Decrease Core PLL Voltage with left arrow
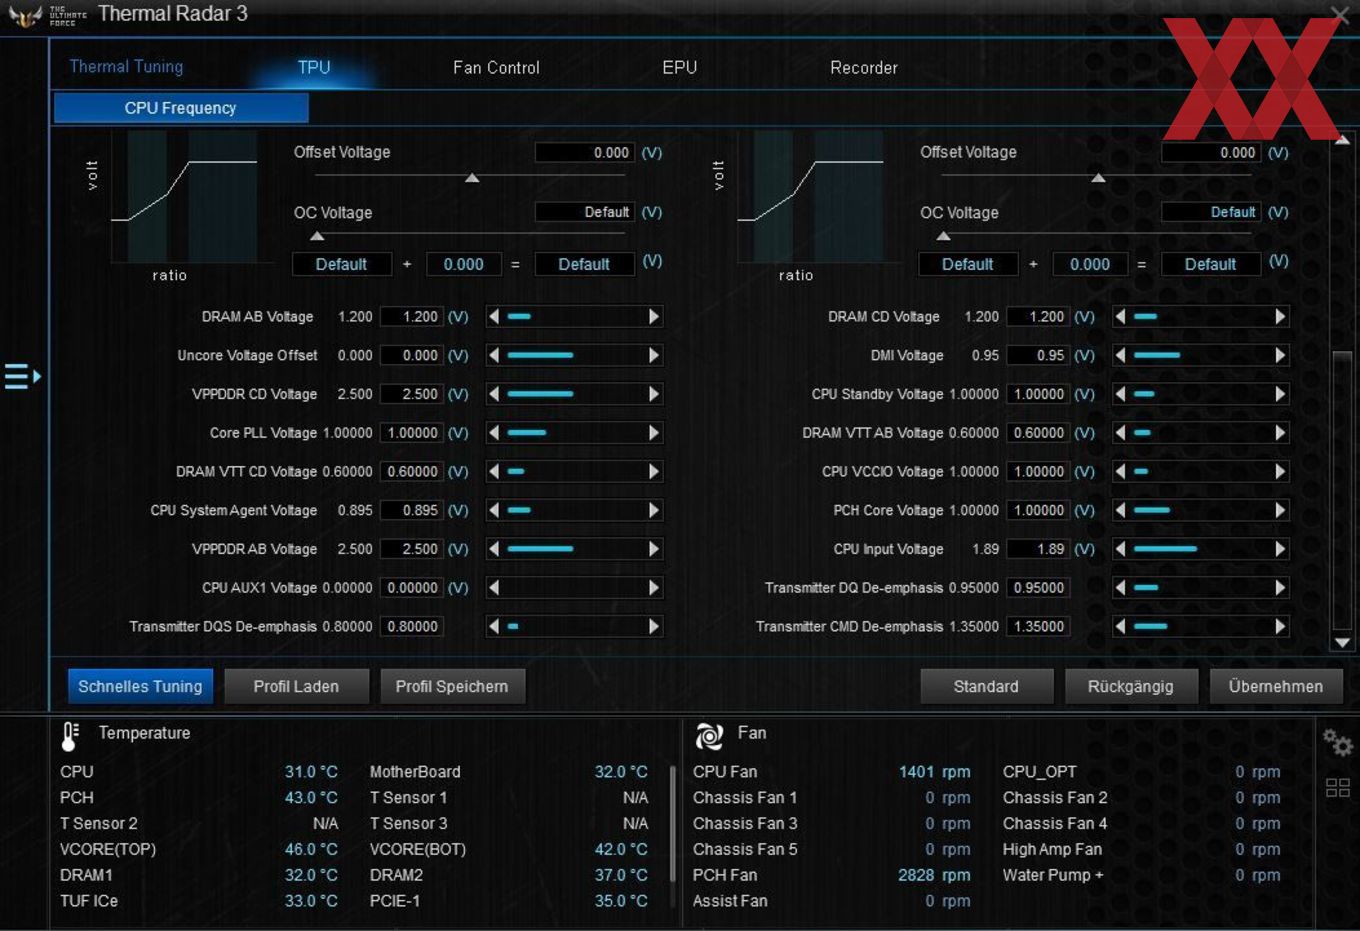 pos(494,433)
